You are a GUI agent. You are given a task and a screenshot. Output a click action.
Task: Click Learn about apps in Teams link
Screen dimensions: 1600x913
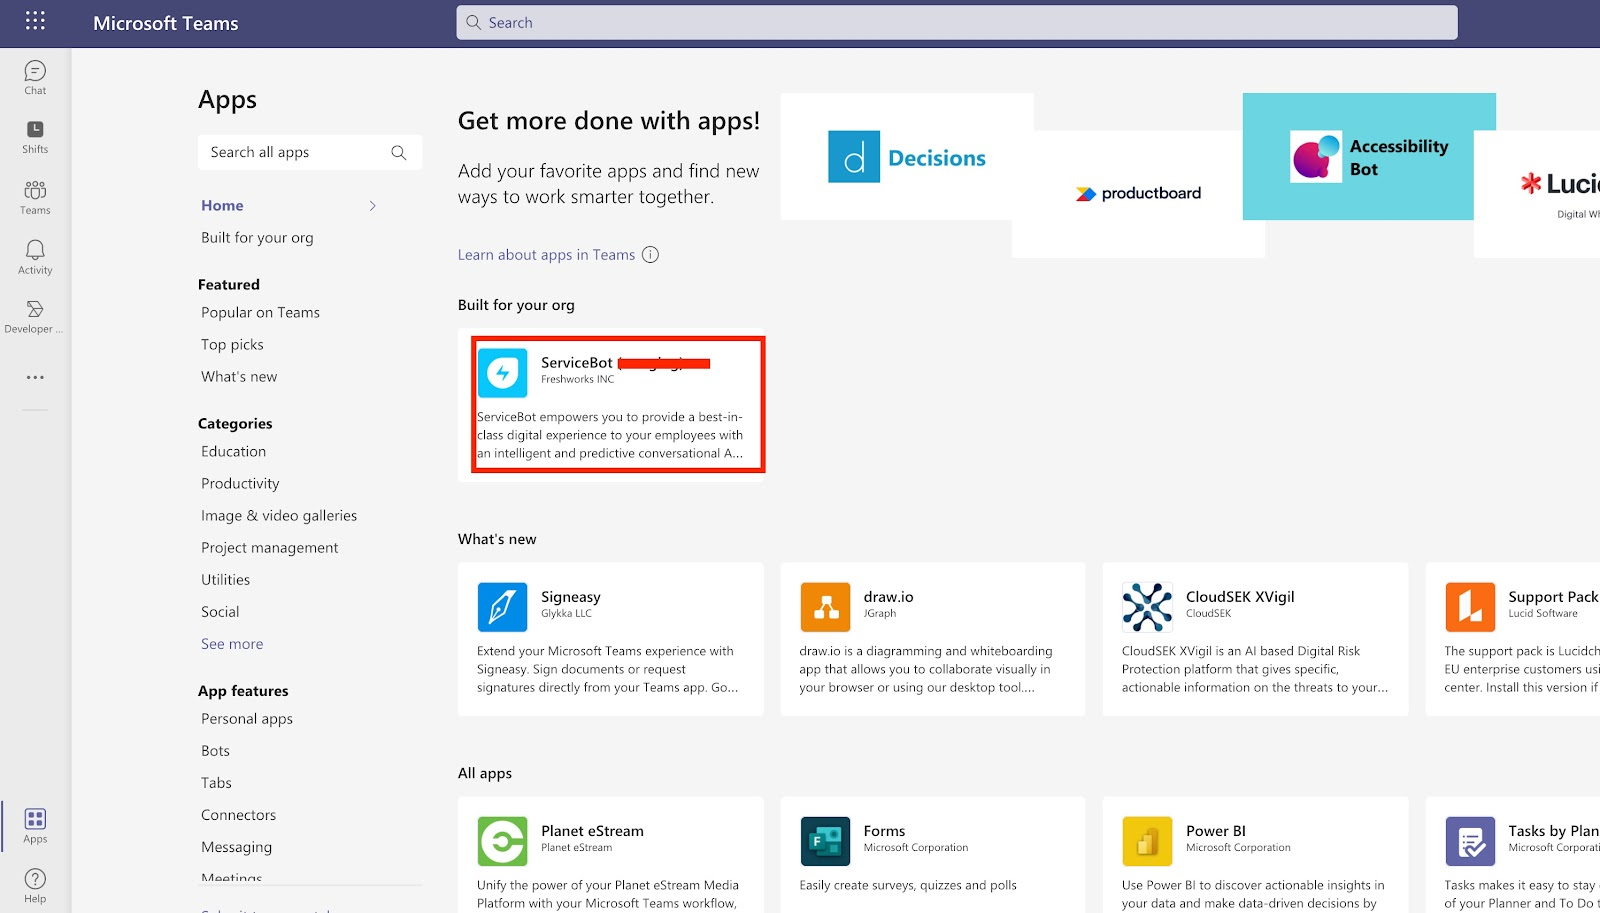[546, 255]
